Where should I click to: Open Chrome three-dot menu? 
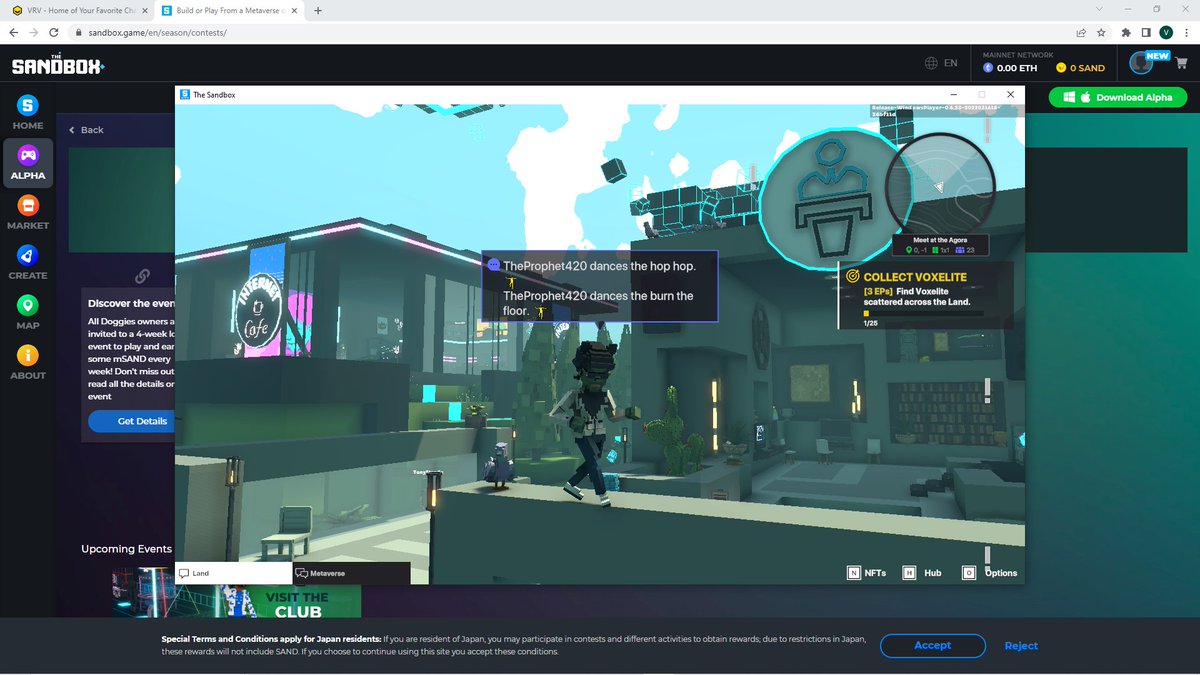(1186, 32)
